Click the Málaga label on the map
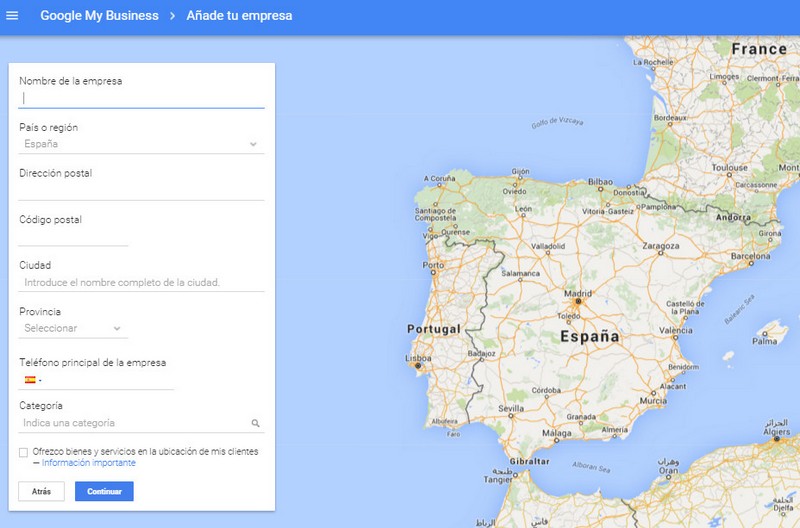Viewport: 800px width, 528px height. [557, 433]
